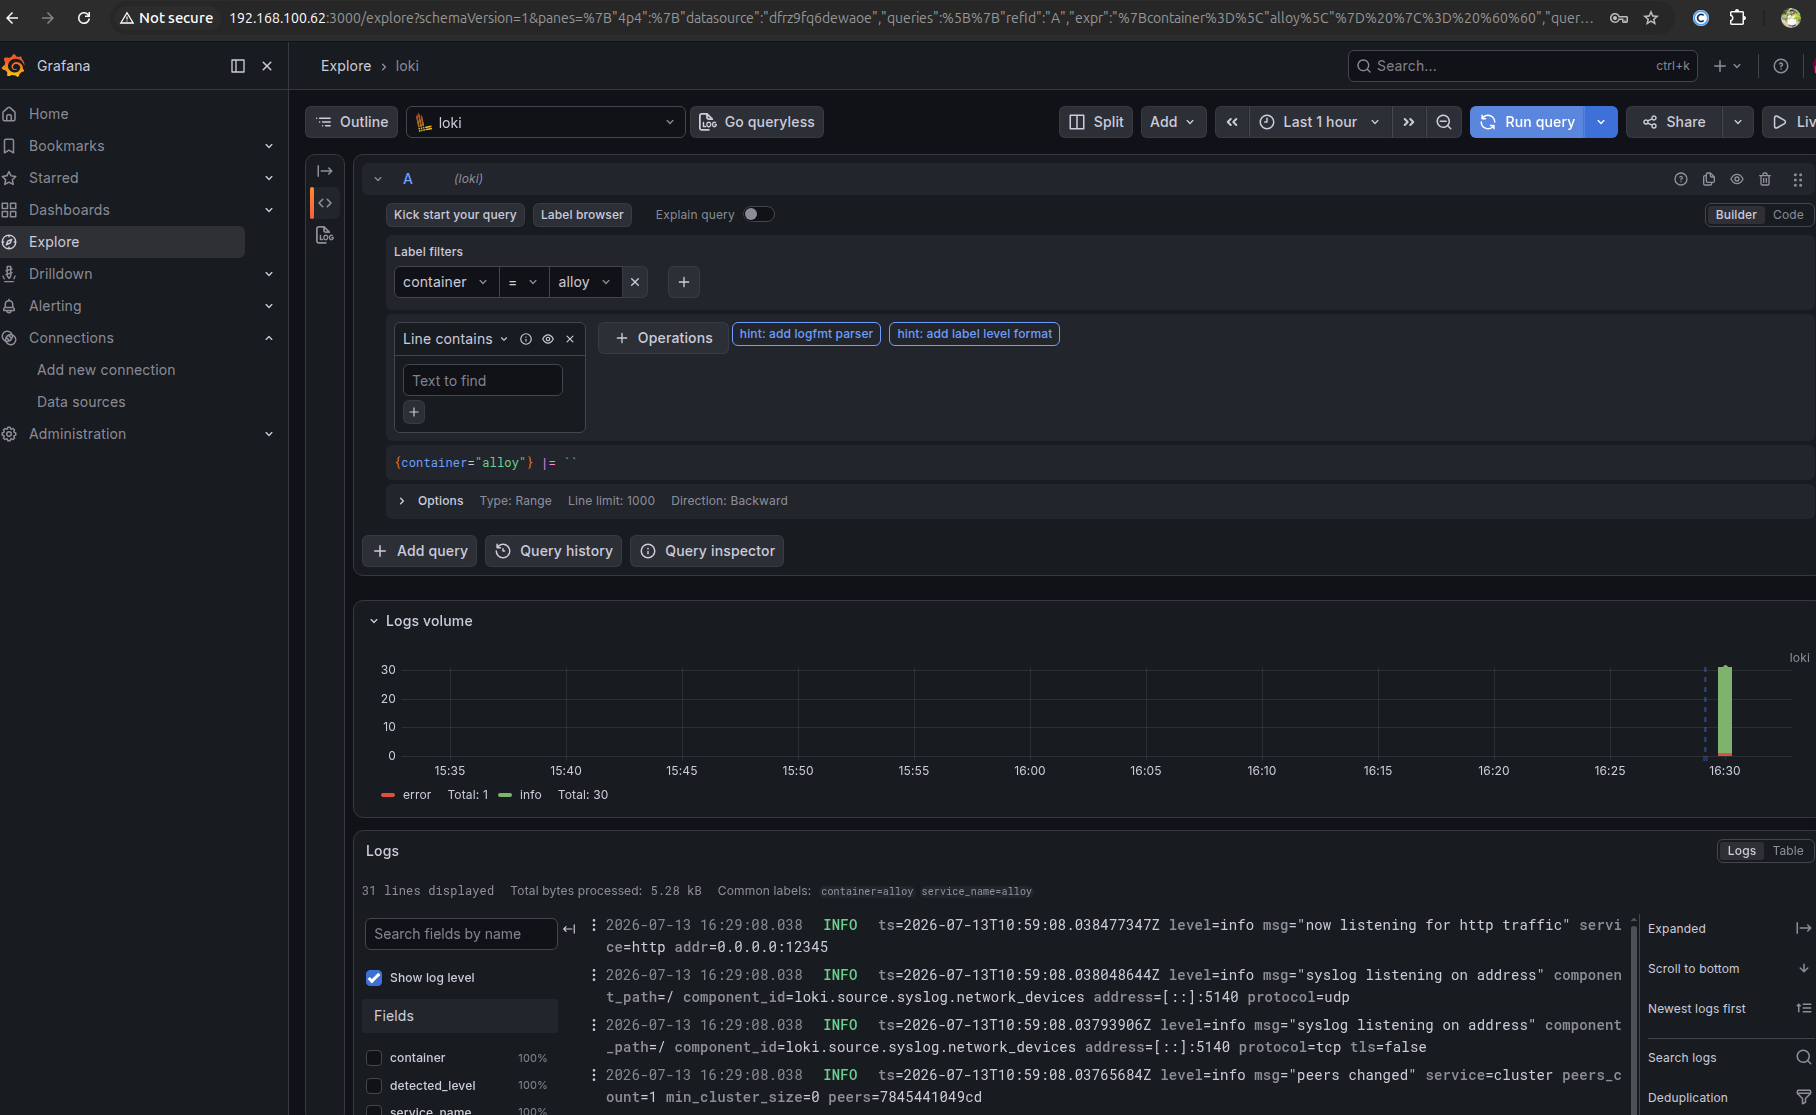Zoom out the time range
The width and height of the screenshot is (1816, 1115).
[x=1444, y=122]
